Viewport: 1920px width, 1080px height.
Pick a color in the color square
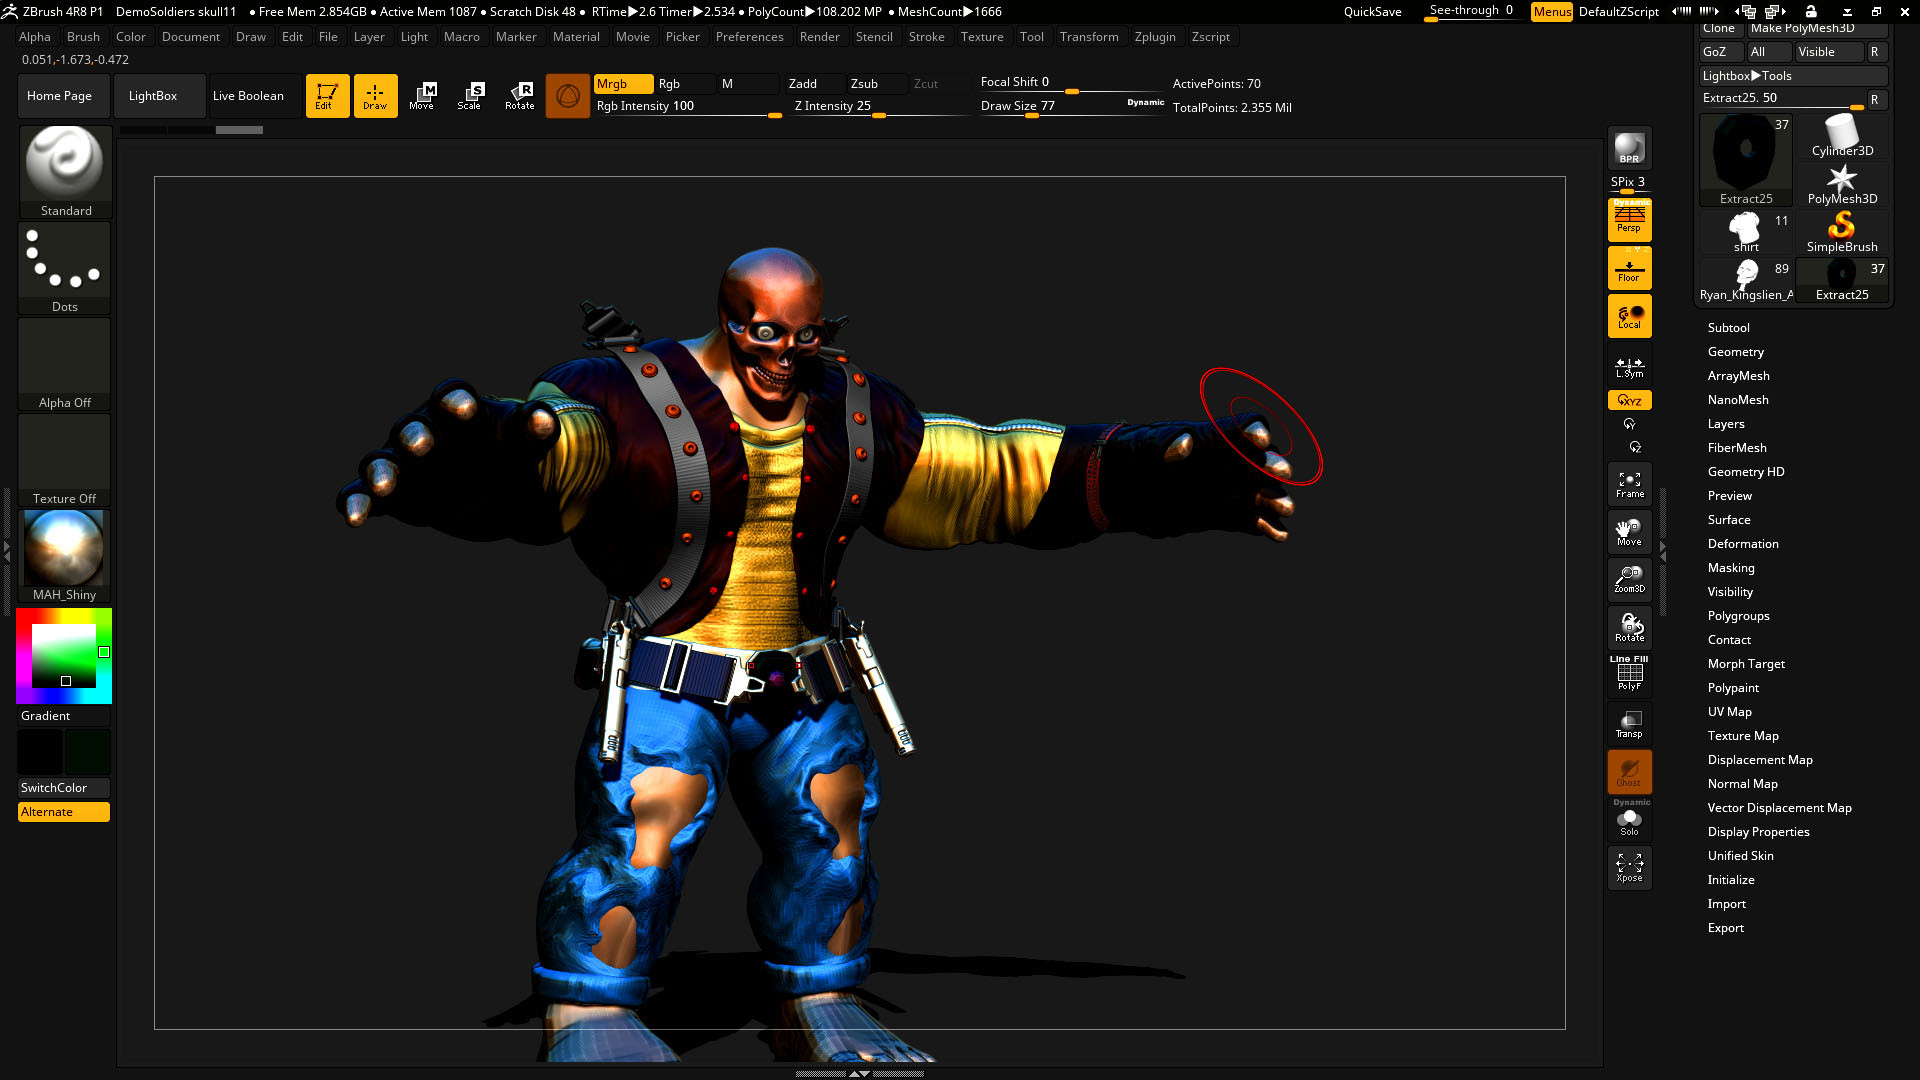tap(63, 656)
